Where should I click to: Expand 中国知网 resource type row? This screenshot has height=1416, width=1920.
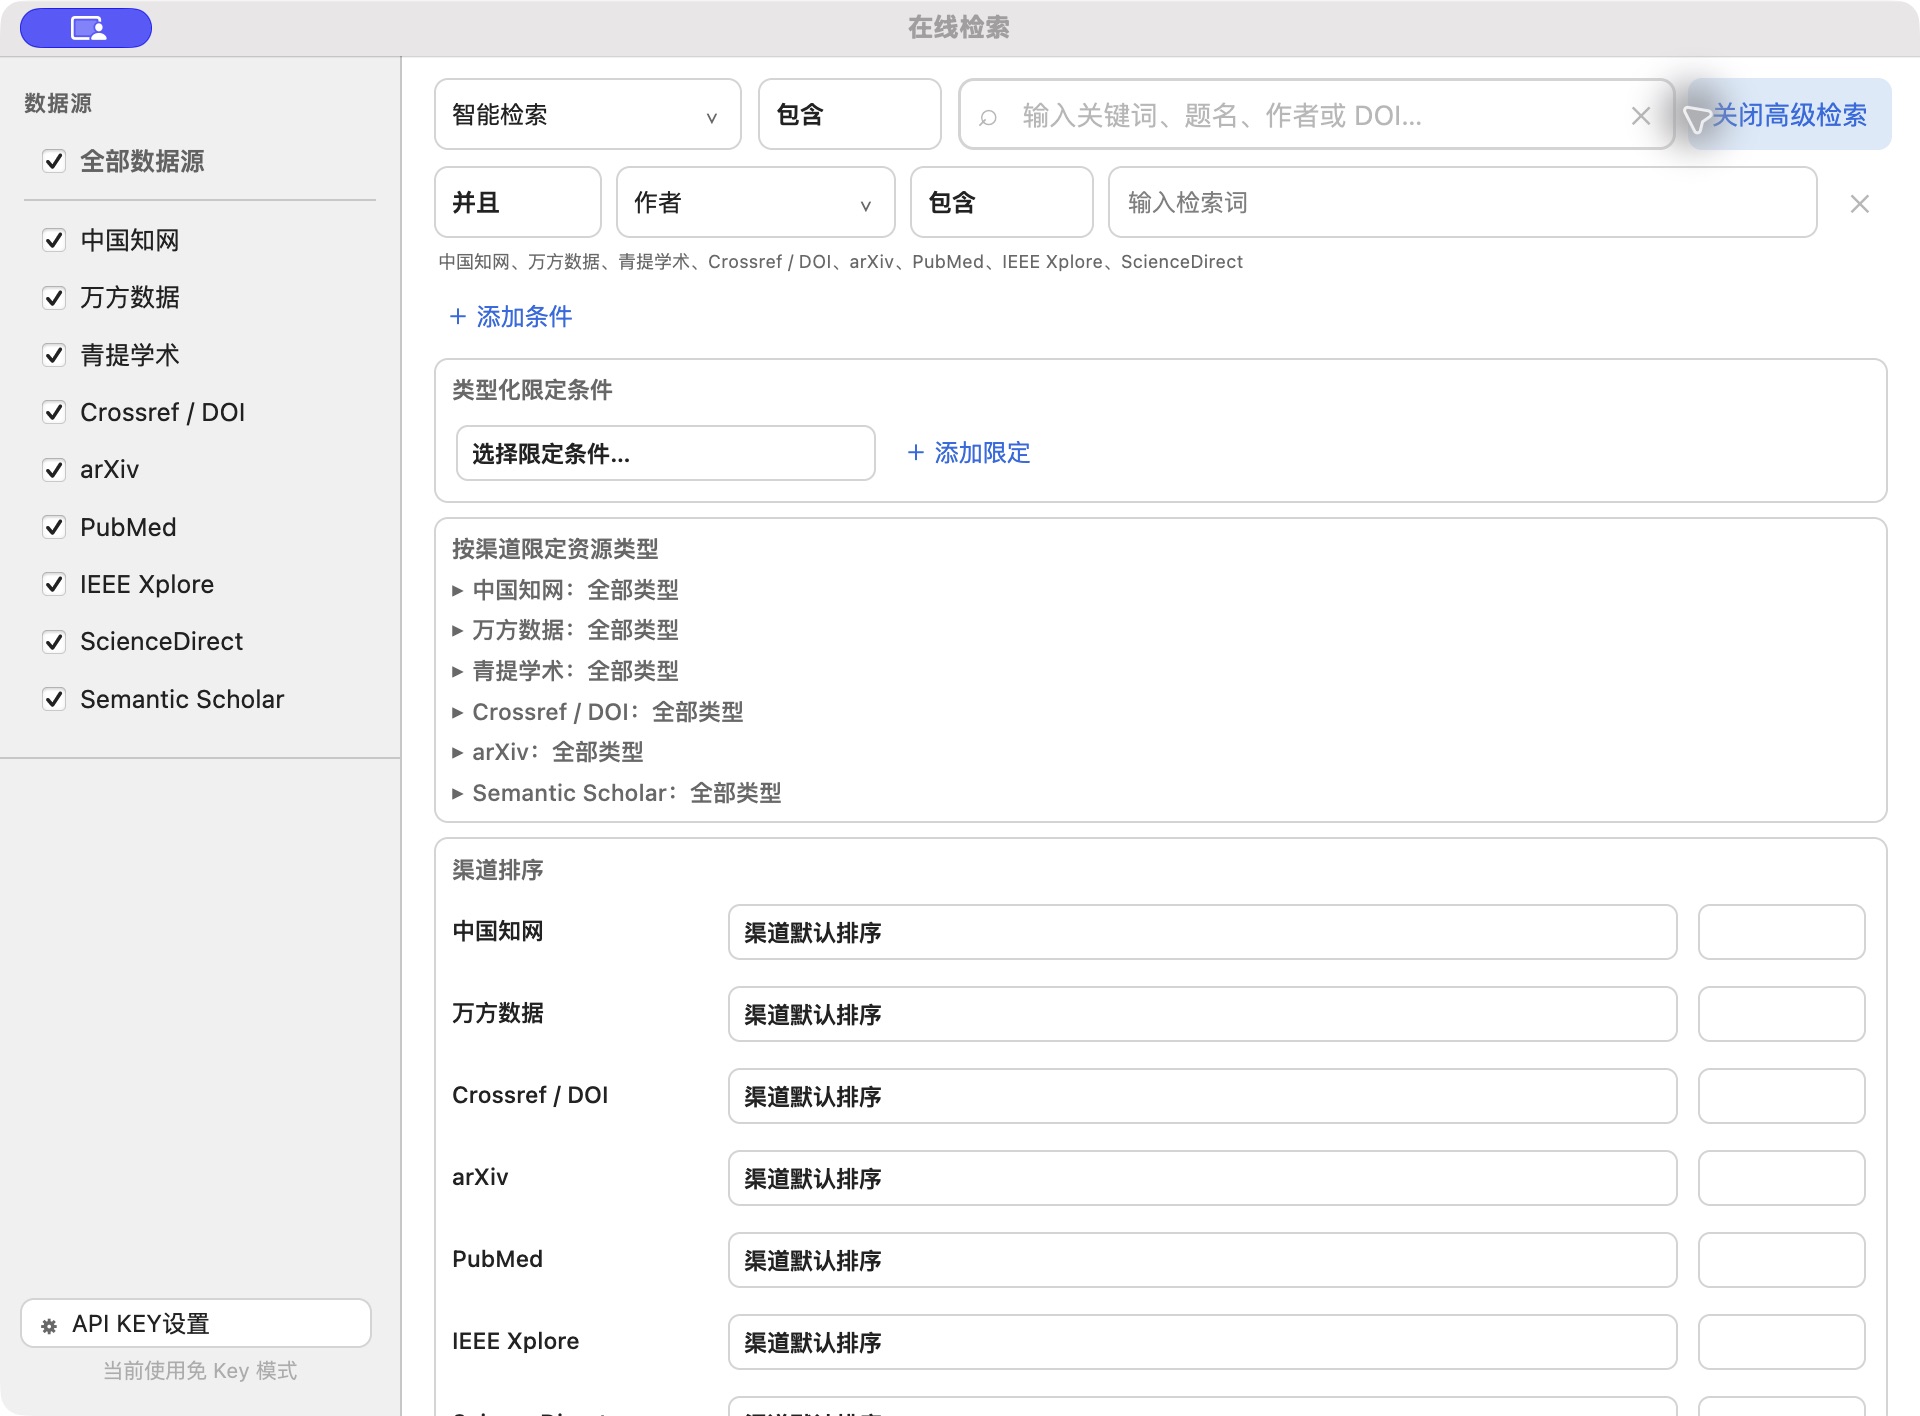pos(565,590)
